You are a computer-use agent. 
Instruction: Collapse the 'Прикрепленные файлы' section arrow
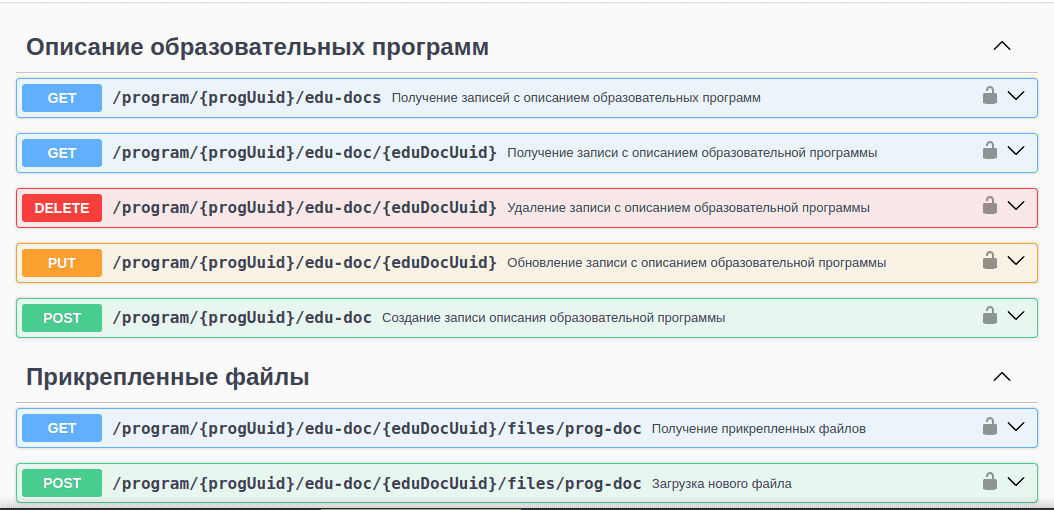point(1001,377)
